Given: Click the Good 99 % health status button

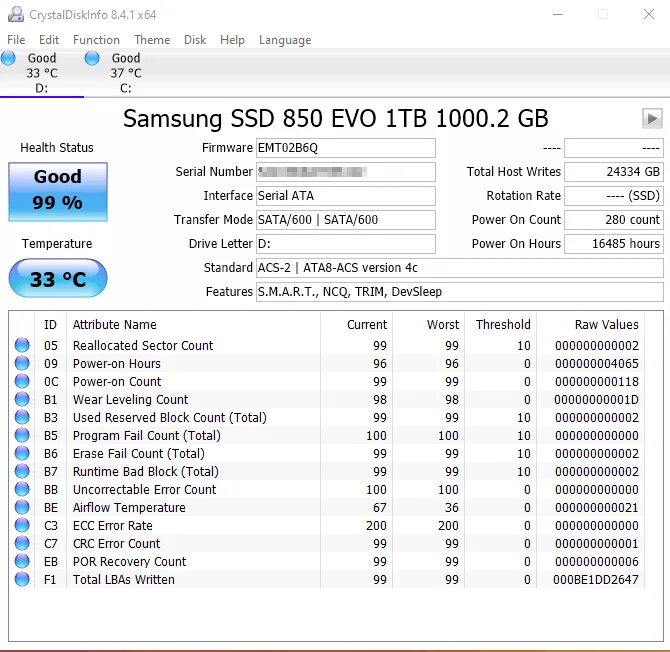Looking at the screenshot, I should pyautogui.click(x=58, y=192).
